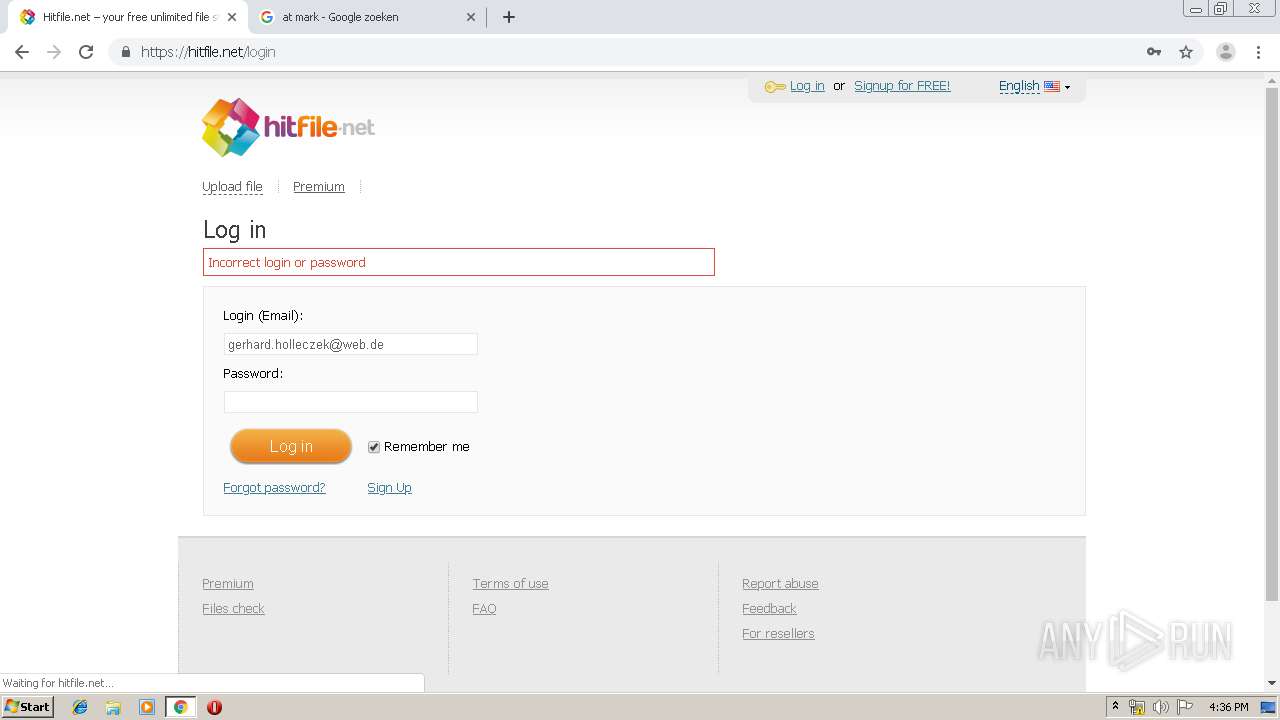Click the red Opera taskbar icon
Screen dimensions: 1280x720
click(214, 707)
